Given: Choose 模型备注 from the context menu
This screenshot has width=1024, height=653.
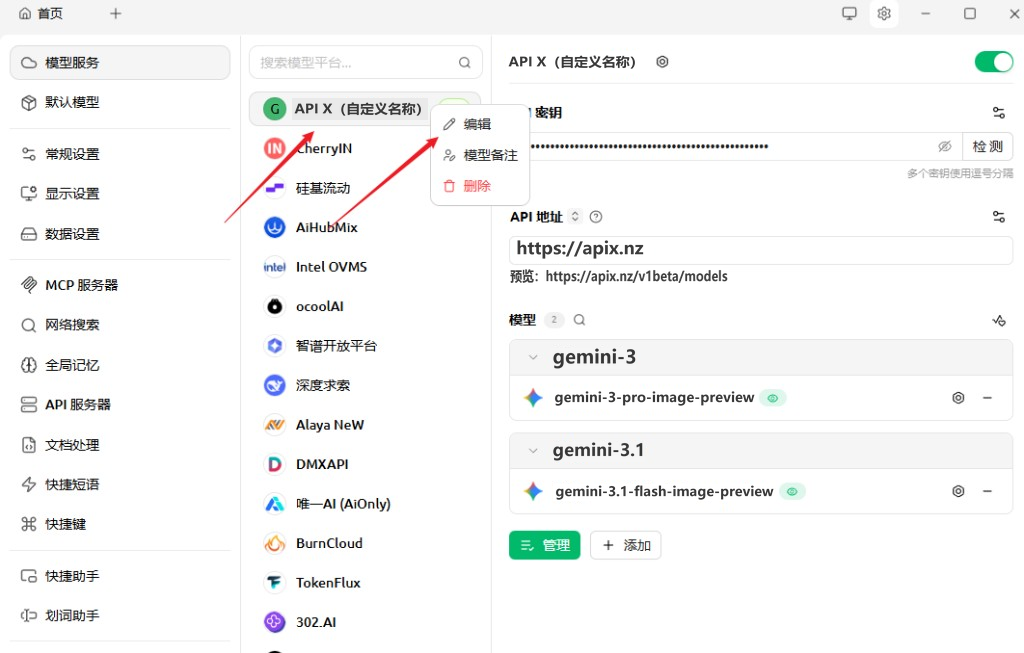Looking at the screenshot, I should coord(480,155).
